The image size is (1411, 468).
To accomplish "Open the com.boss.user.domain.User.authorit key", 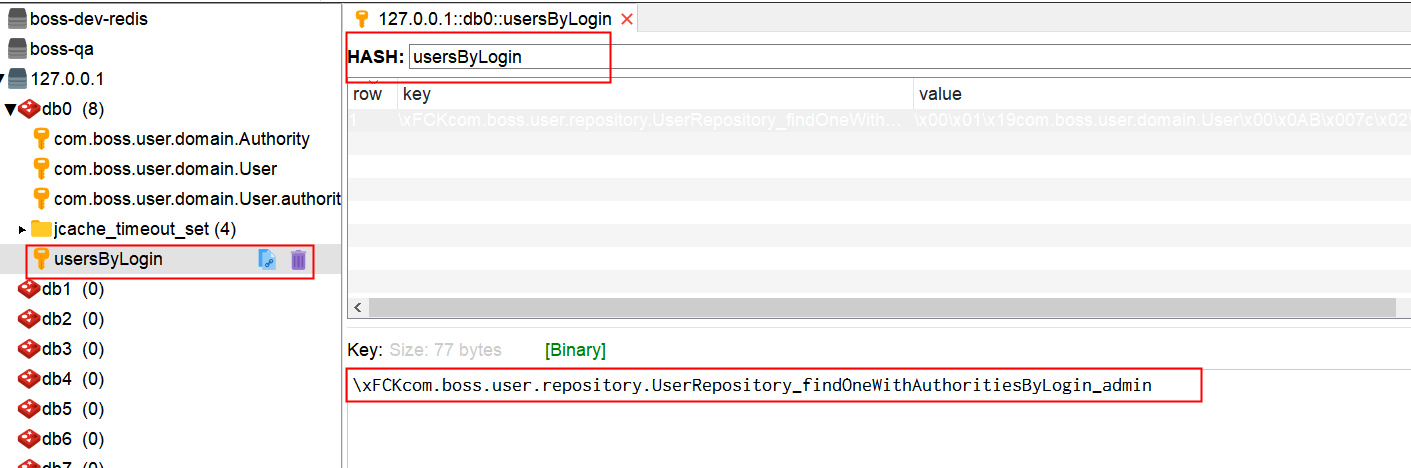I will (197, 199).
